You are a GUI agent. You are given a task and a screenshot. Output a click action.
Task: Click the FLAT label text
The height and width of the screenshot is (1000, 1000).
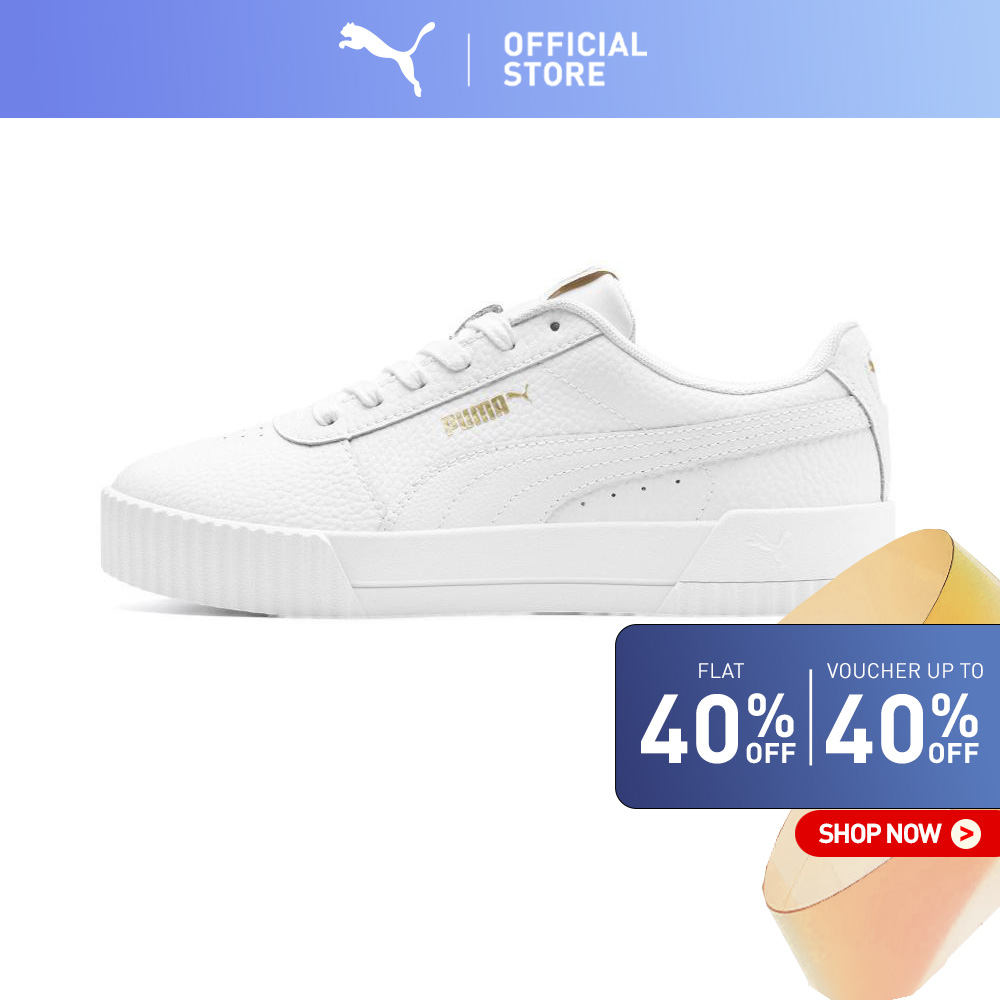point(721,671)
